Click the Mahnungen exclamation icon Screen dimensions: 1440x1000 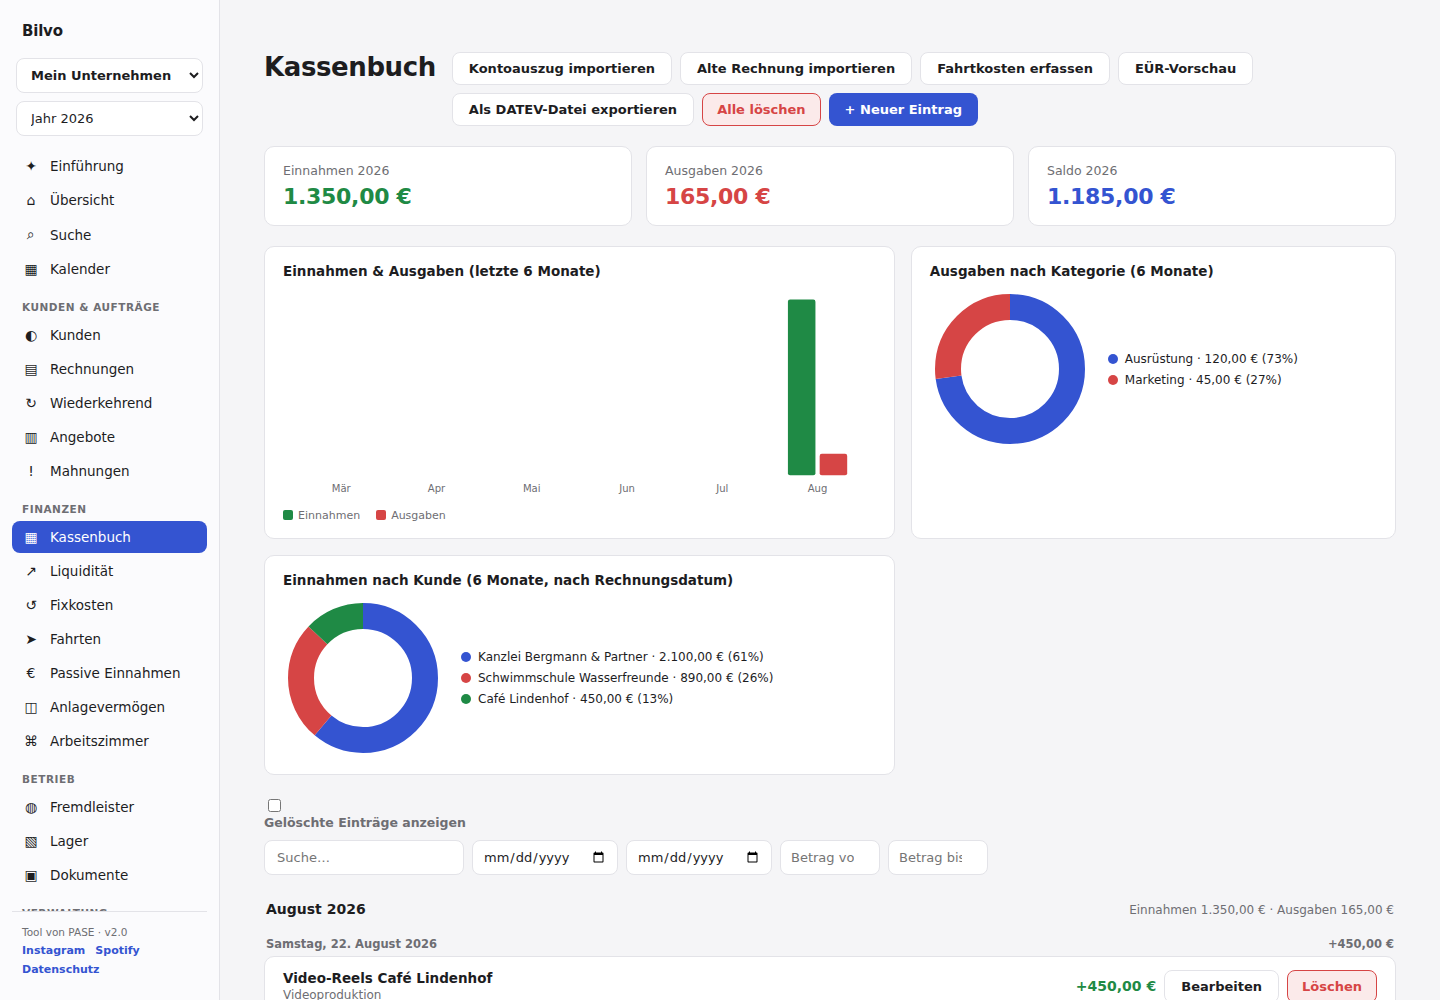[x=31, y=471]
